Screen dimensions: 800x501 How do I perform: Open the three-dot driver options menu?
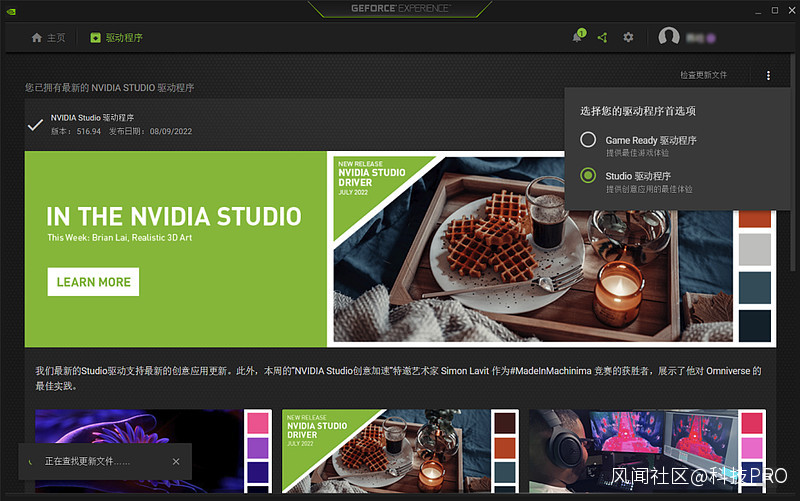[x=768, y=76]
